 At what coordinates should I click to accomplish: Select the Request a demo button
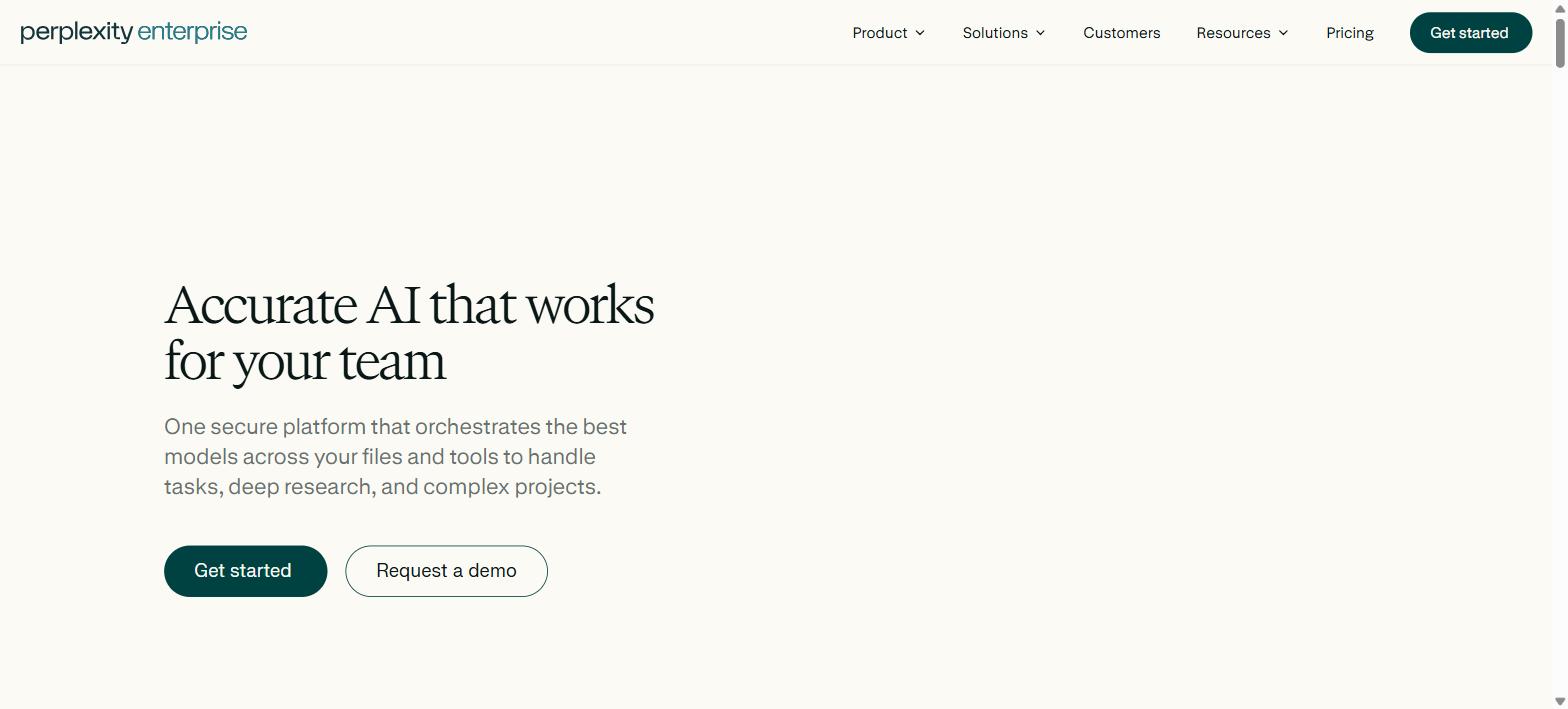(x=447, y=571)
